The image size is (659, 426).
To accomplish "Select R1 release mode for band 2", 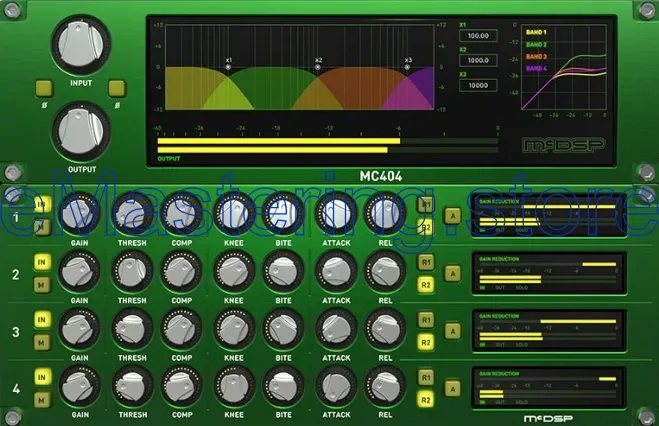I will click(x=426, y=262).
